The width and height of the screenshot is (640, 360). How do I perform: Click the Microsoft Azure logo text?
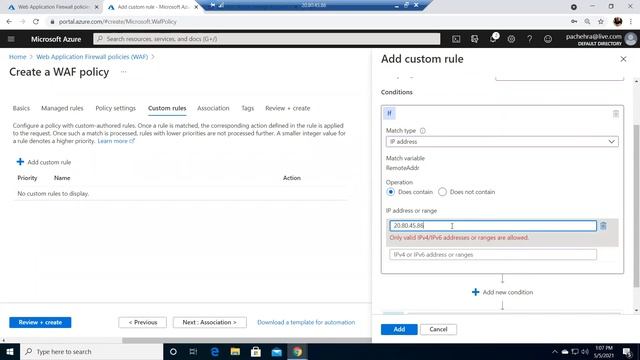pos(56,39)
